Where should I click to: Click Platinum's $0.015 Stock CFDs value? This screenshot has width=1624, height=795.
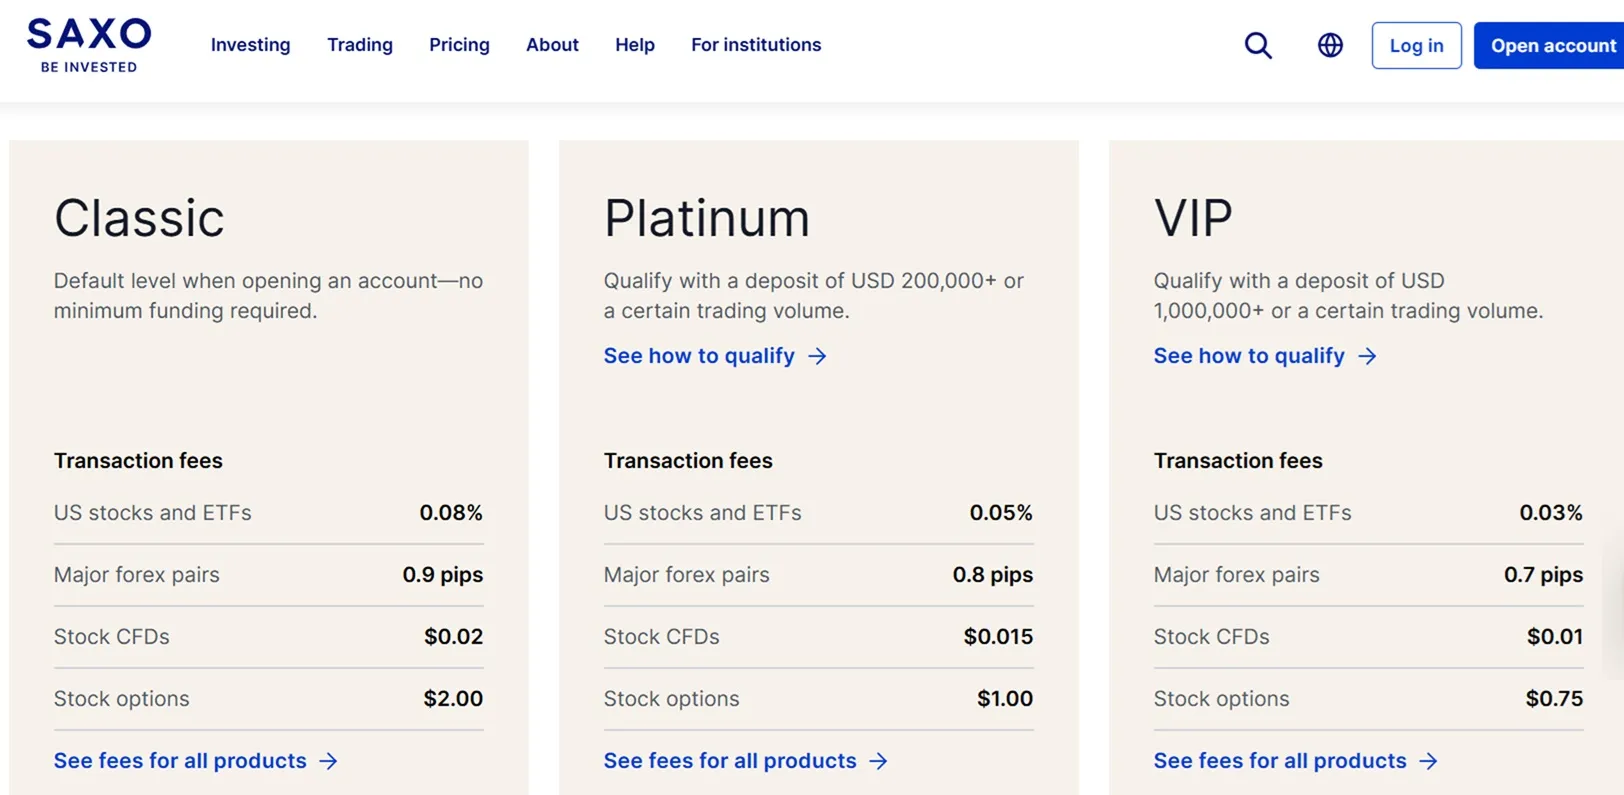[998, 637]
